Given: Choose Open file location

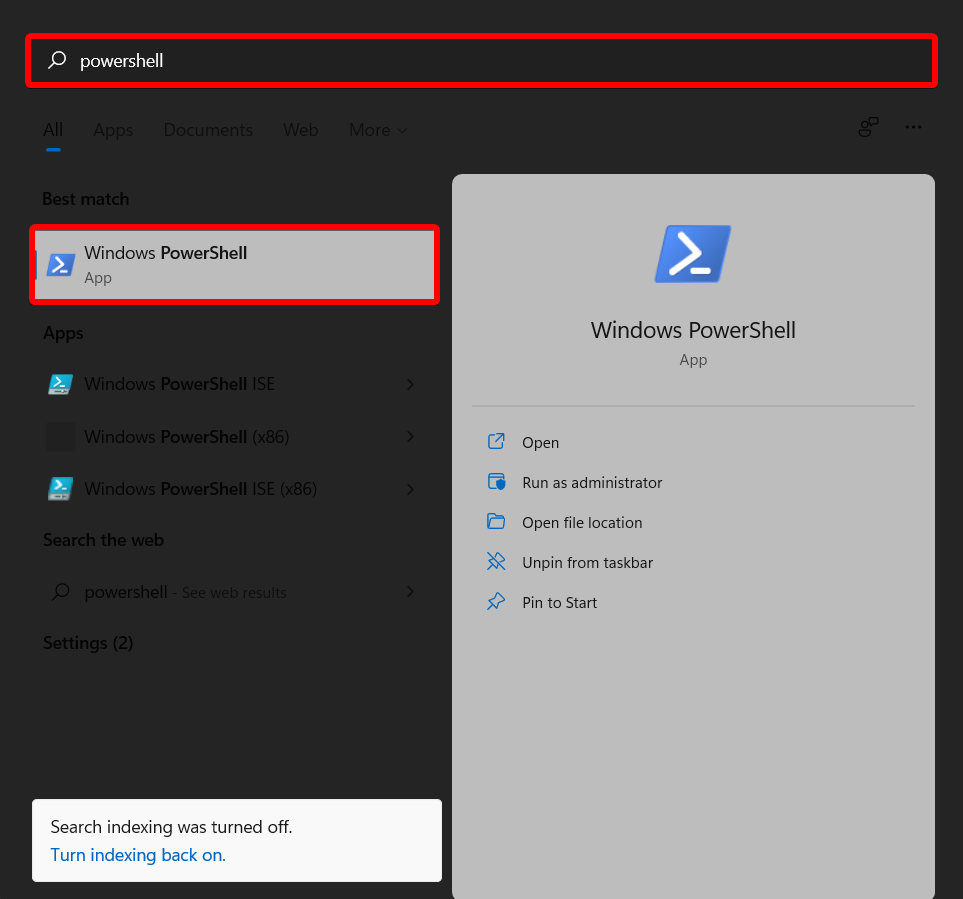Looking at the screenshot, I should coord(582,523).
